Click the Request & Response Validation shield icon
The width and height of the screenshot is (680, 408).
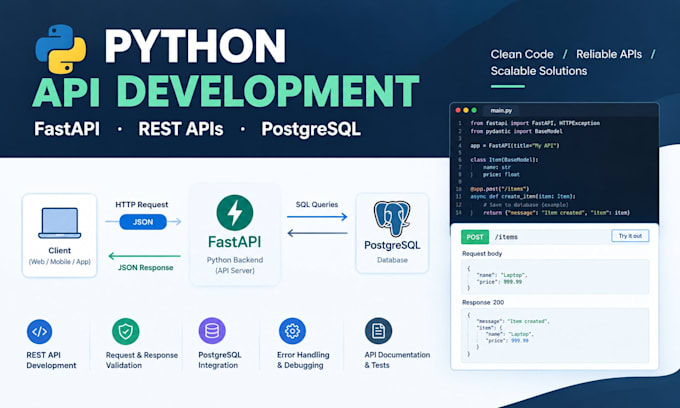point(125,331)
